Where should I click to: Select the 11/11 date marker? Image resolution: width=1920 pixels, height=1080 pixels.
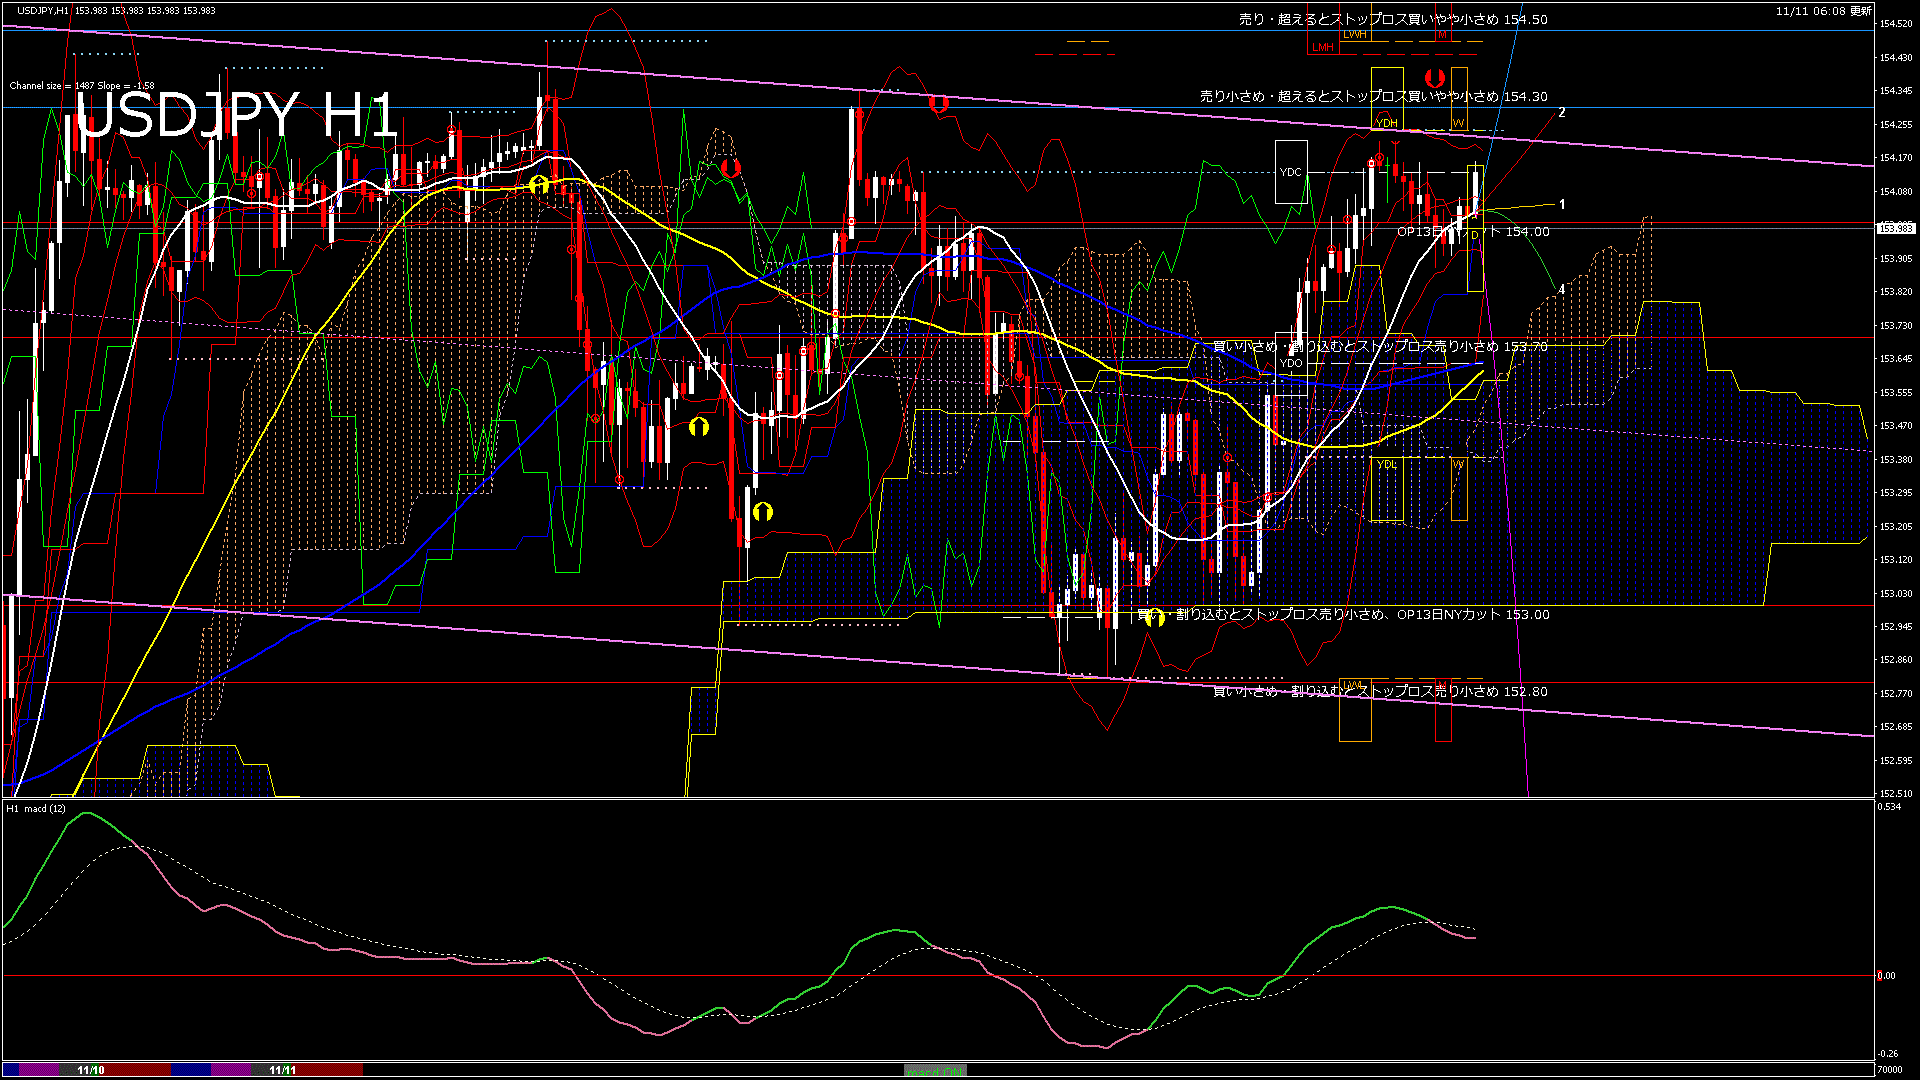click(x=283, y=1070)
